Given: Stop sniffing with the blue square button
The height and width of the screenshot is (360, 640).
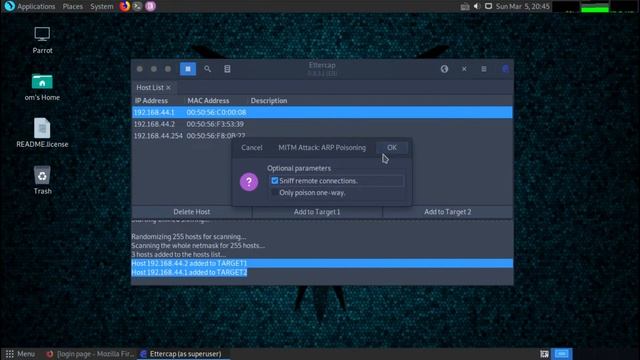Looking at the screenshot, I should point(188,69).
